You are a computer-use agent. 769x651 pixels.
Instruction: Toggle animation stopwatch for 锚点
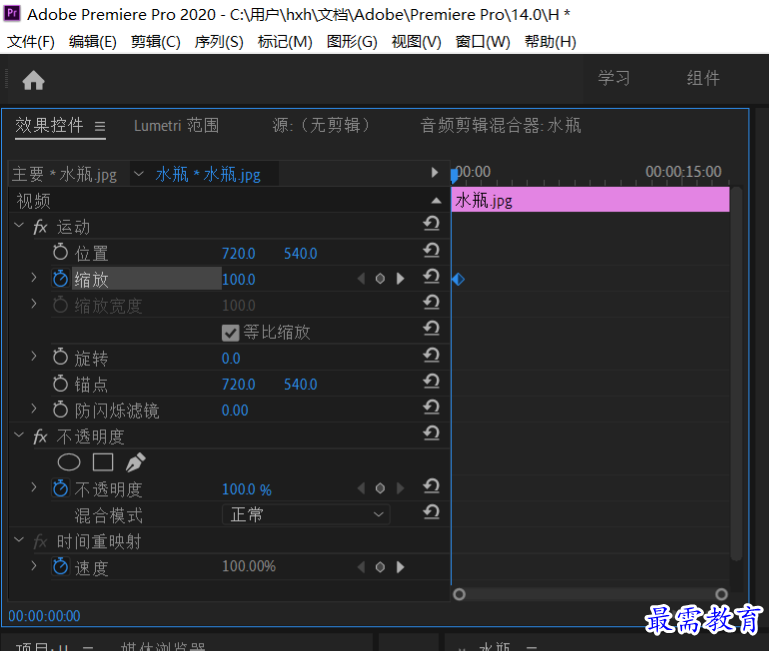click(60, 384)
